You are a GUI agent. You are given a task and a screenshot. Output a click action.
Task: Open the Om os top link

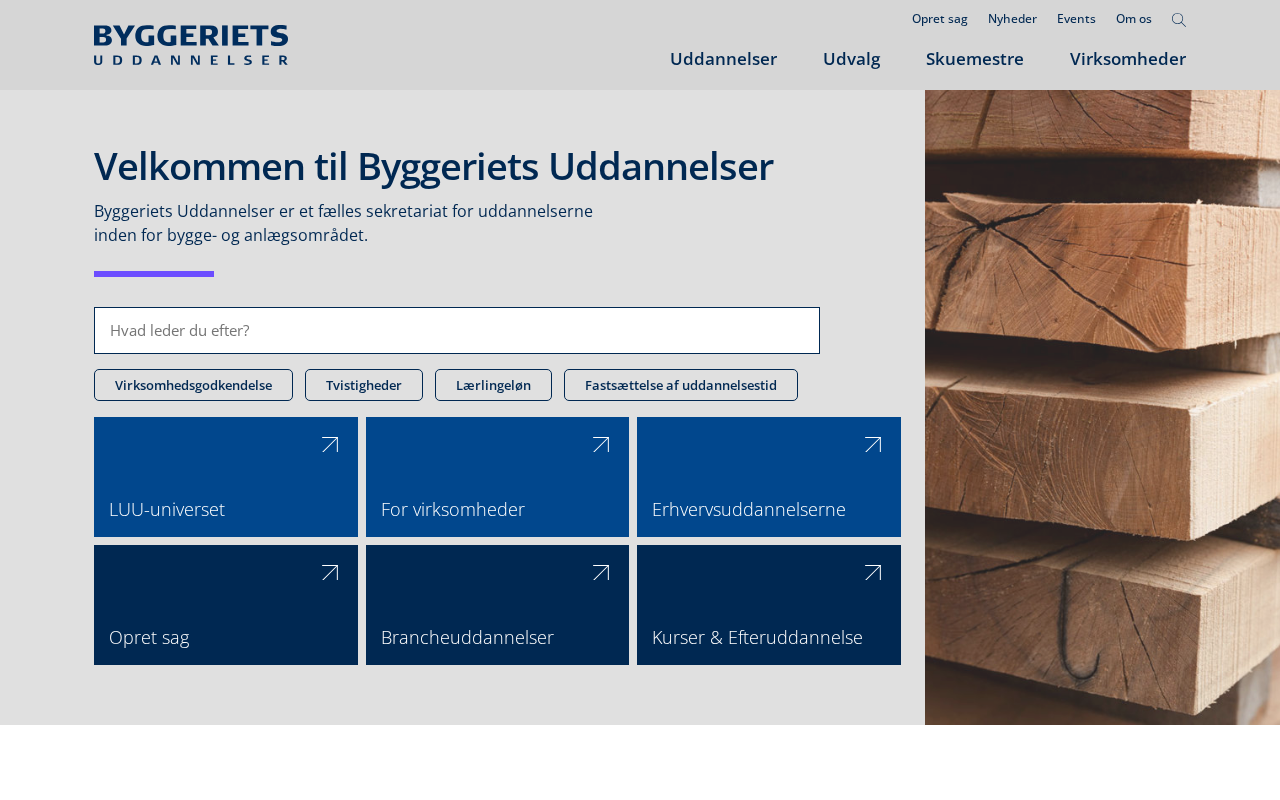1134,19
